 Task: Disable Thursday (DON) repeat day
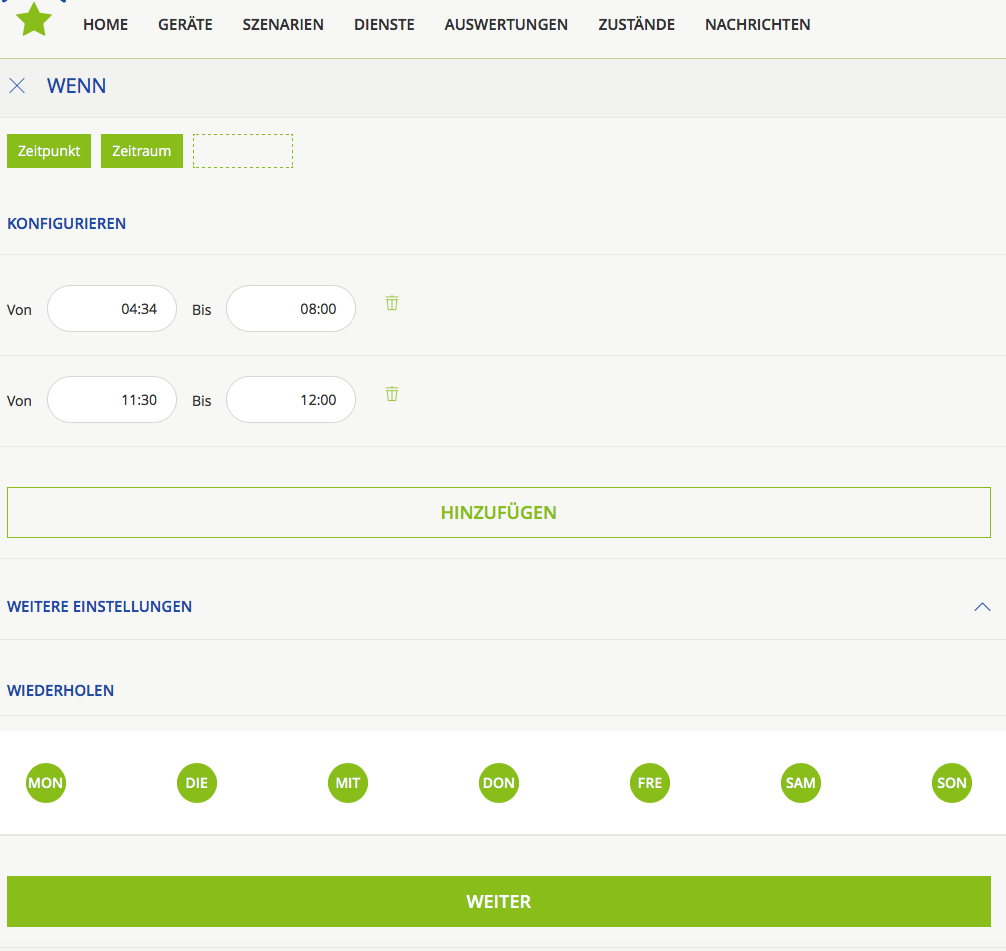pyautogui.click(x=499, y=783)
